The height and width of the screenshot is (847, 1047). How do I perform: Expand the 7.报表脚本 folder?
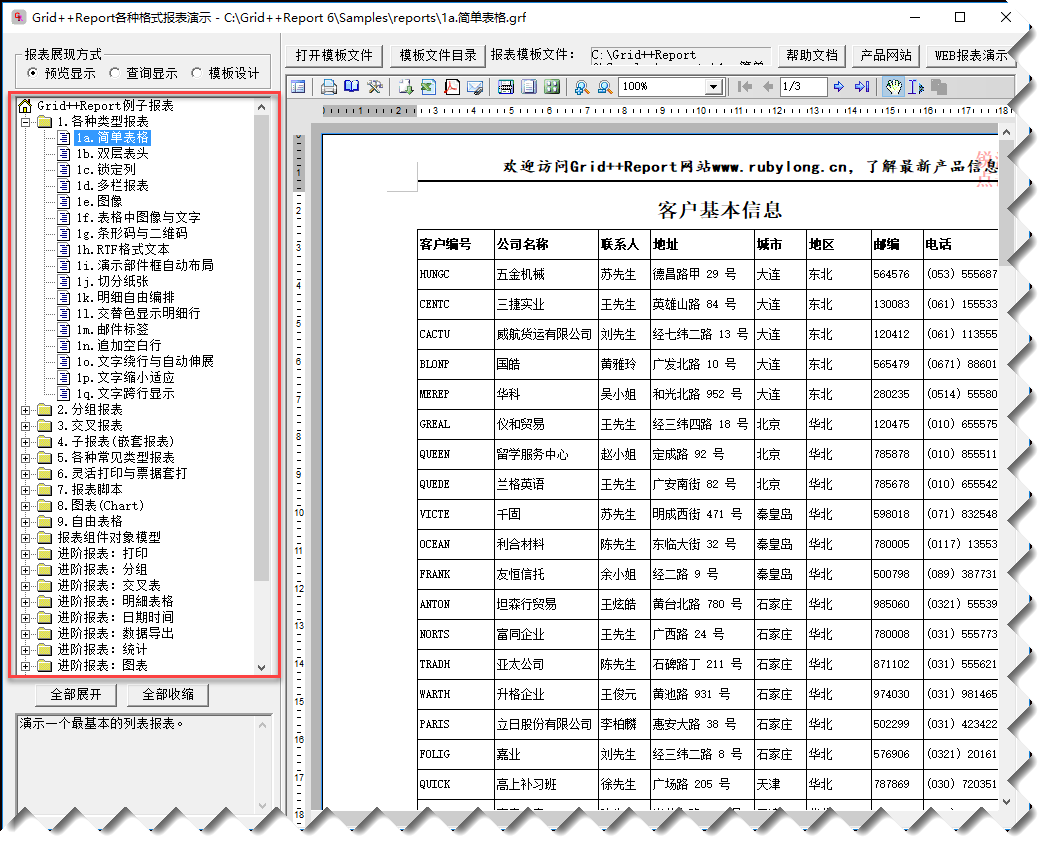click(25, 490)
